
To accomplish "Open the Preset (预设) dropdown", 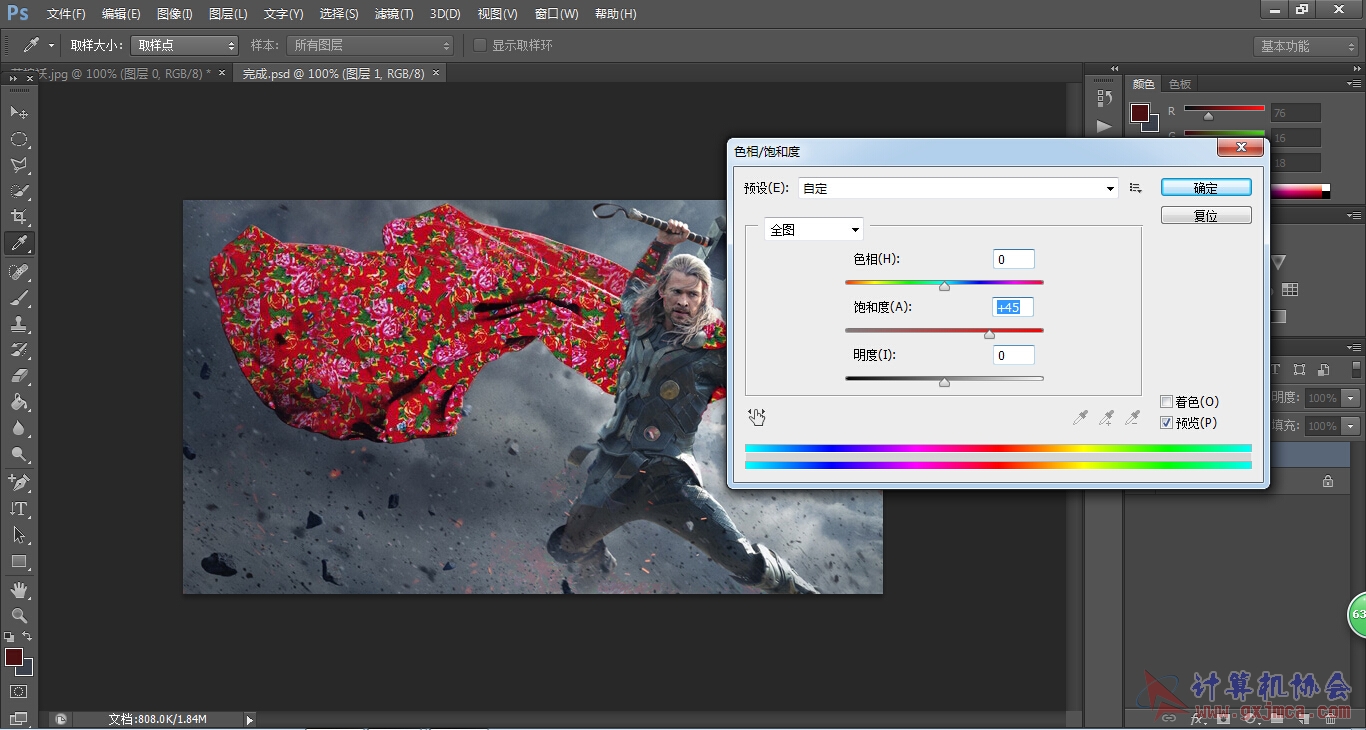I will 958,188.
